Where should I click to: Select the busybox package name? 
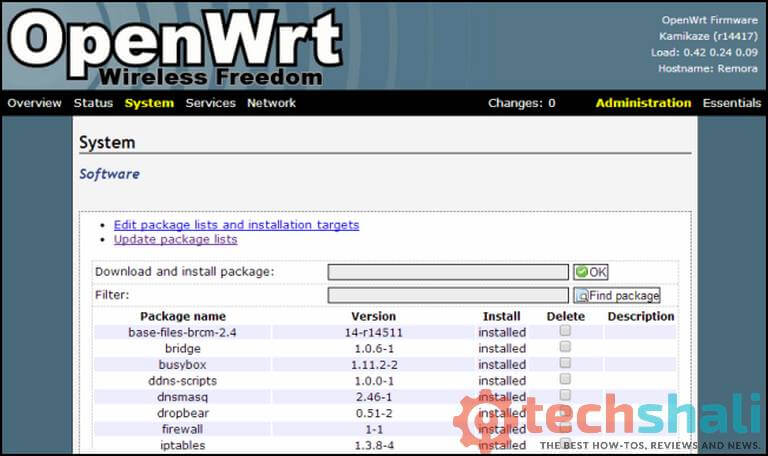182,365
